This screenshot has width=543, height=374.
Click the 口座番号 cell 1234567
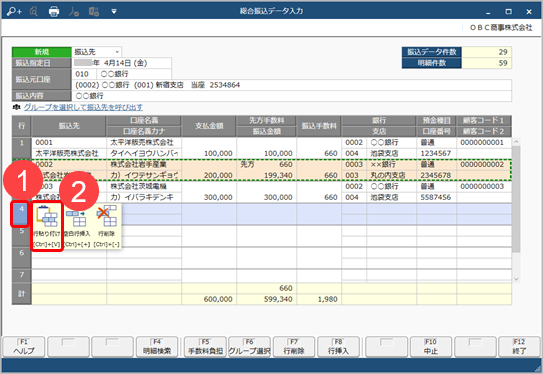436,153
